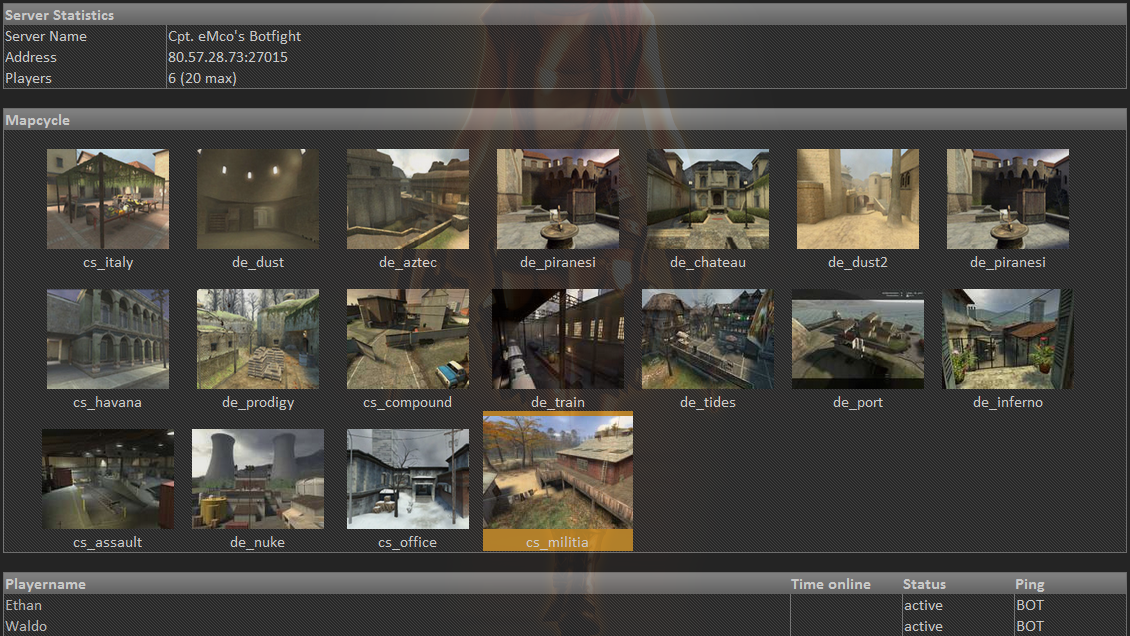1130x636 pixels.
Task: Click the "de_chateau" map name label
Action: 708,262
